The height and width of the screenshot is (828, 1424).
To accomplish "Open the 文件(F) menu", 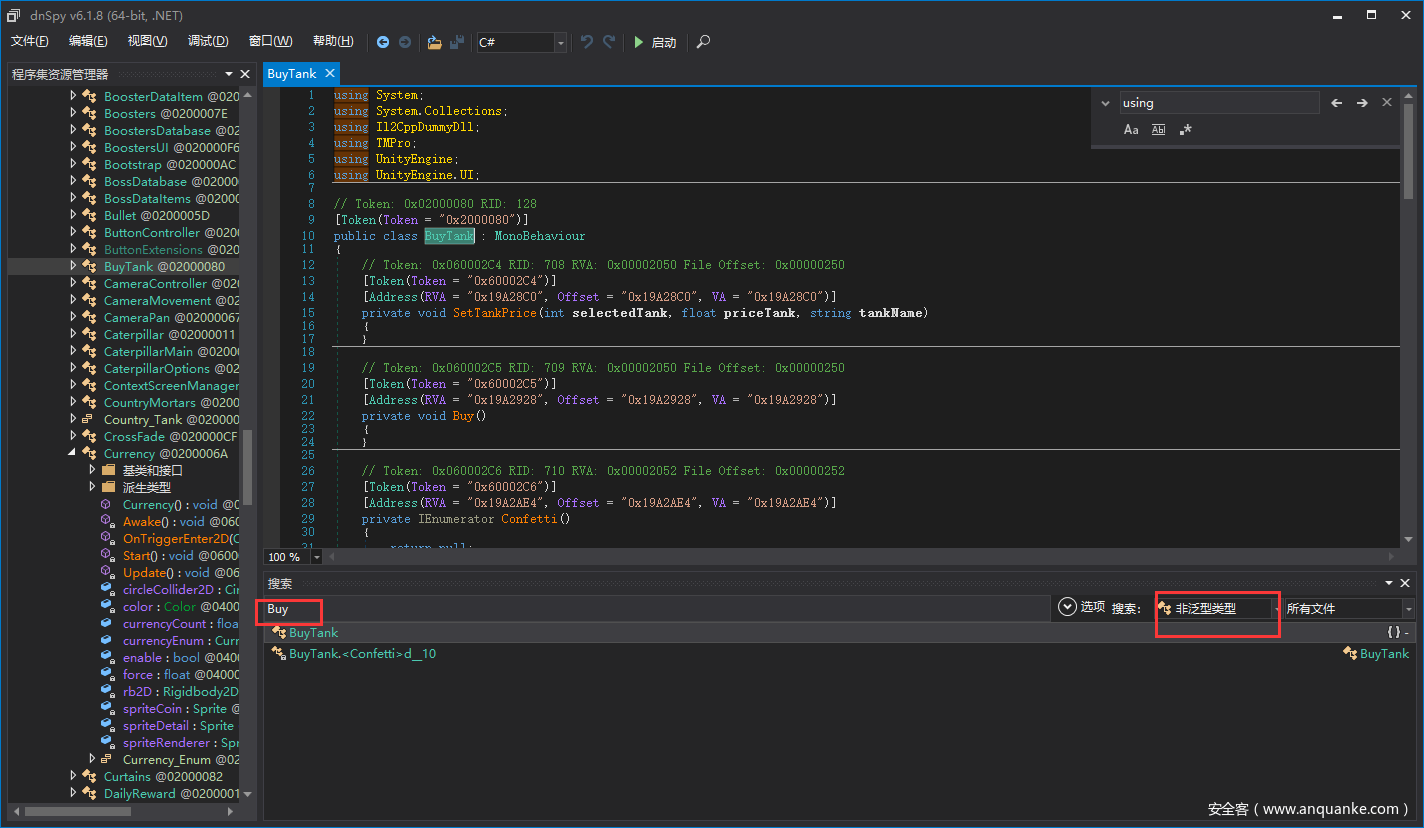I will click(30, 41).
